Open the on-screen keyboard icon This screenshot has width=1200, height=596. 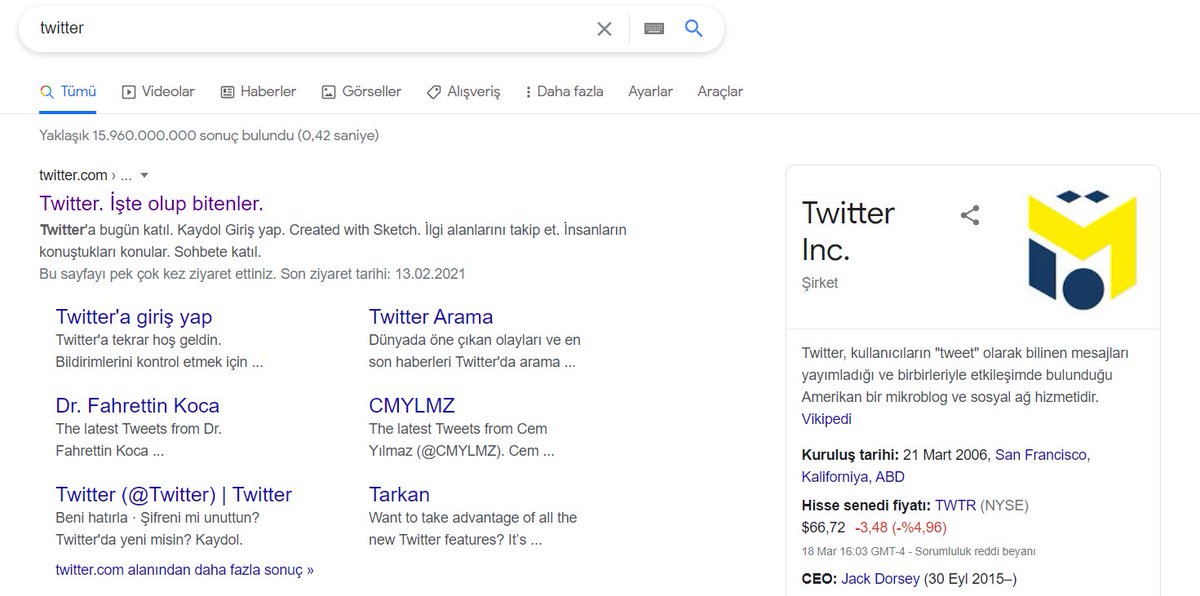pos(654,29)
